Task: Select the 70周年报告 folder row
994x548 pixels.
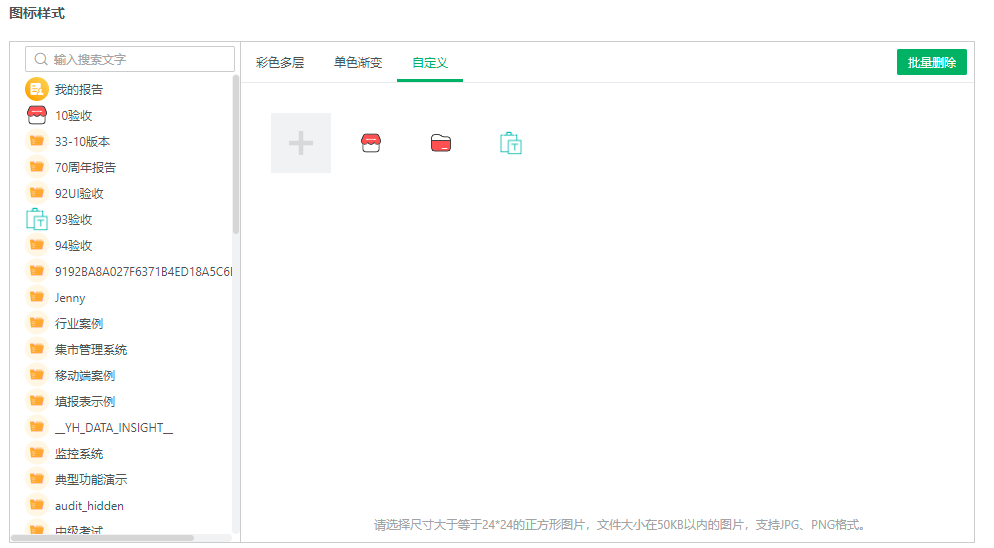Action: point(128,167)
